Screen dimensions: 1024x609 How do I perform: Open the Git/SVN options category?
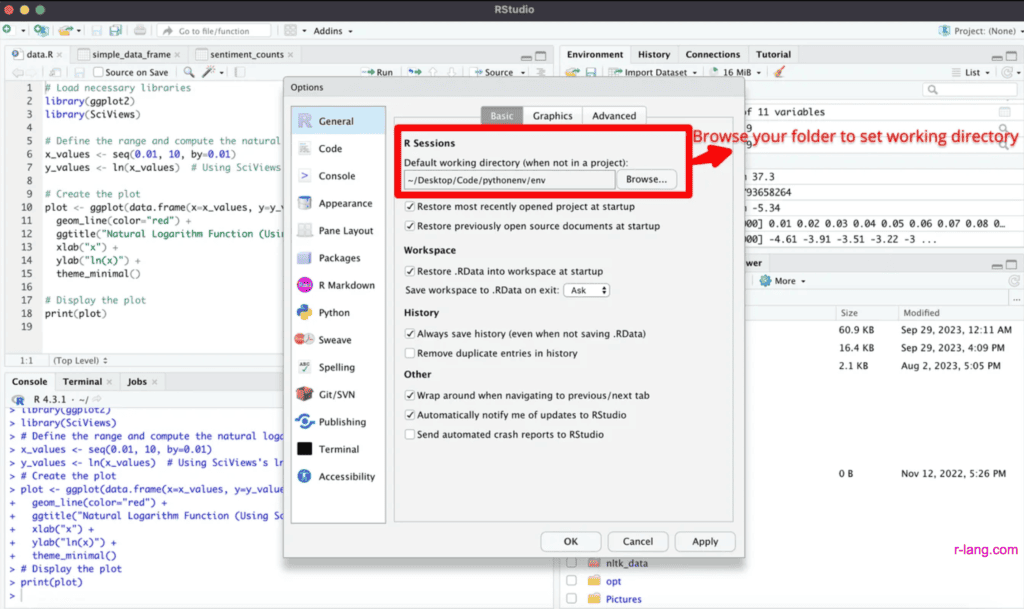pos(338,394)
